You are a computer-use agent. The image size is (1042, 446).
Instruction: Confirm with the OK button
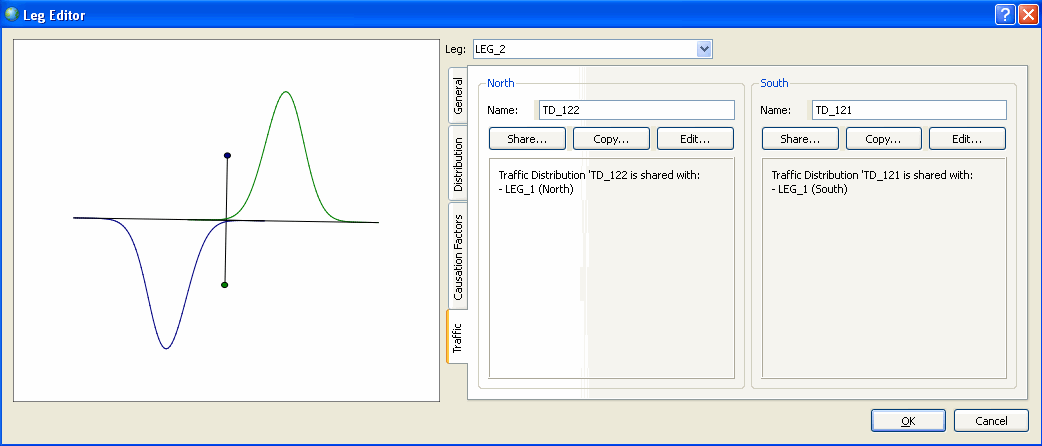tap(907, 421)
